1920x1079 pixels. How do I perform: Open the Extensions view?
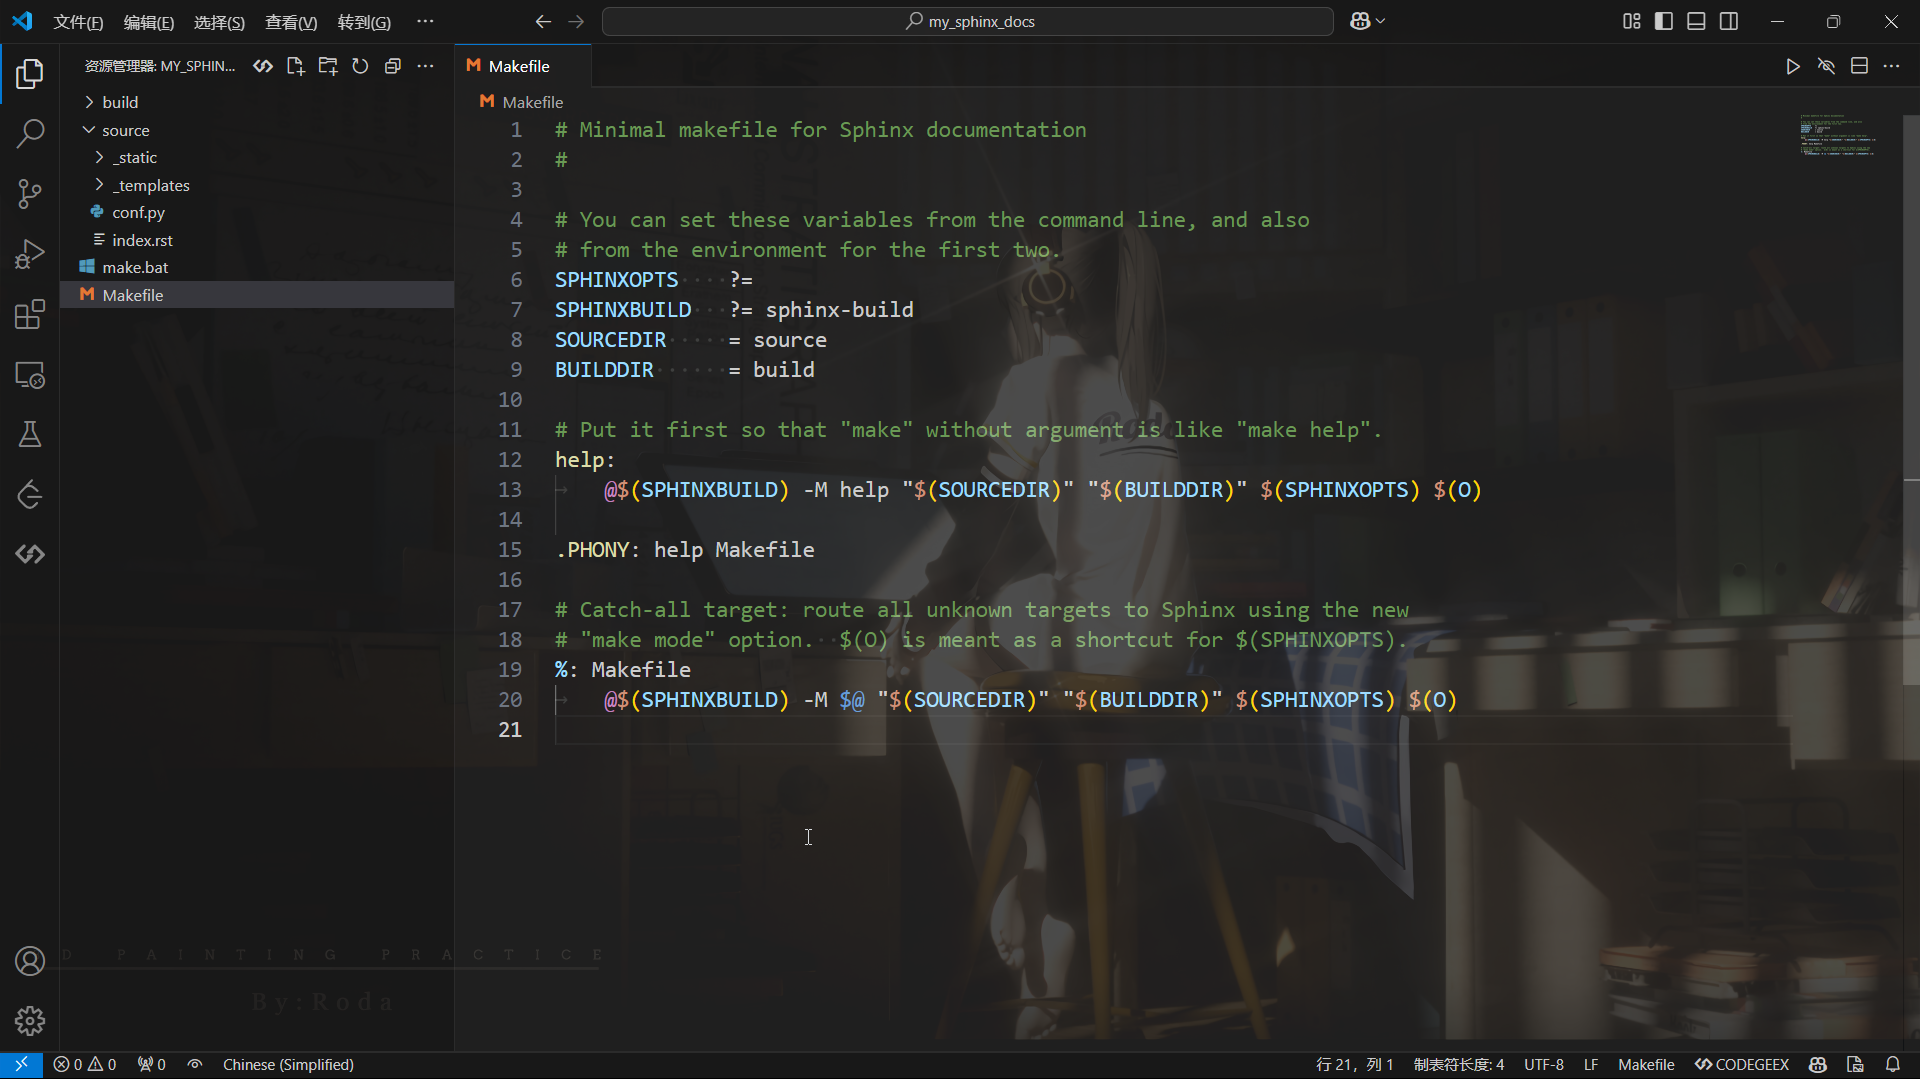point(30,314)
